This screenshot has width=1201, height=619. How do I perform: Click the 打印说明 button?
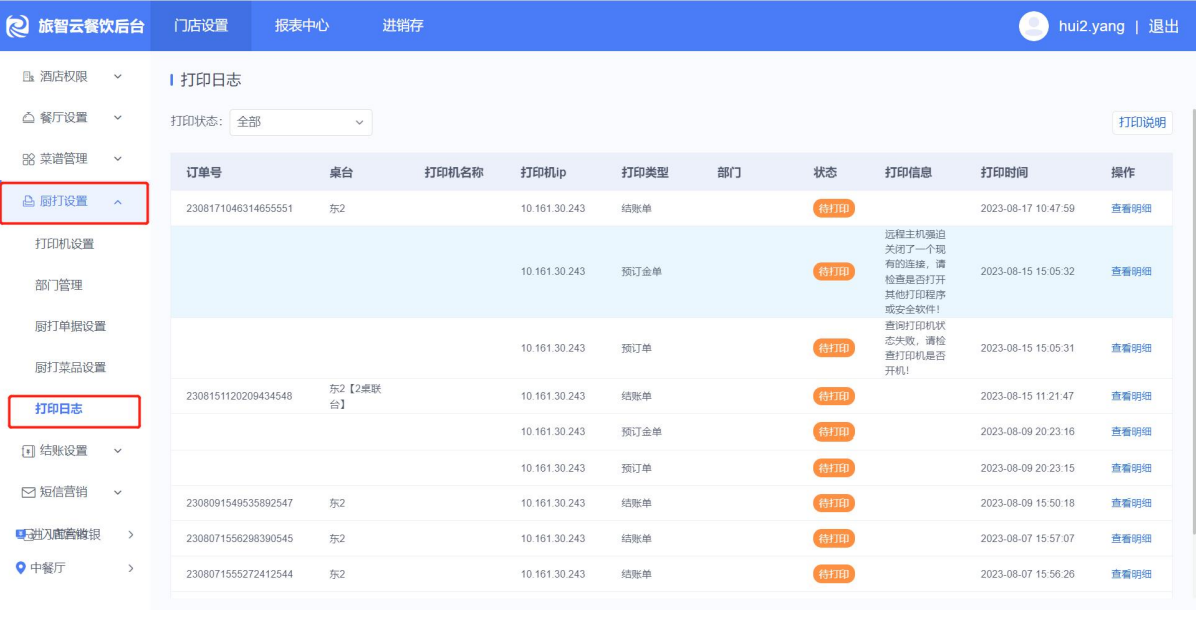click(x=1142, y=122)
